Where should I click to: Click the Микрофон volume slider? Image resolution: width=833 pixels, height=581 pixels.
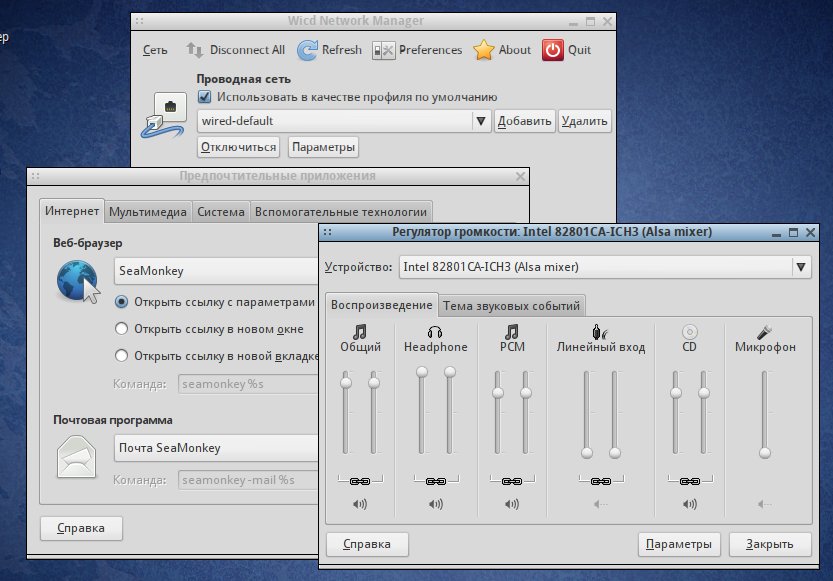(x=764, y=414)
